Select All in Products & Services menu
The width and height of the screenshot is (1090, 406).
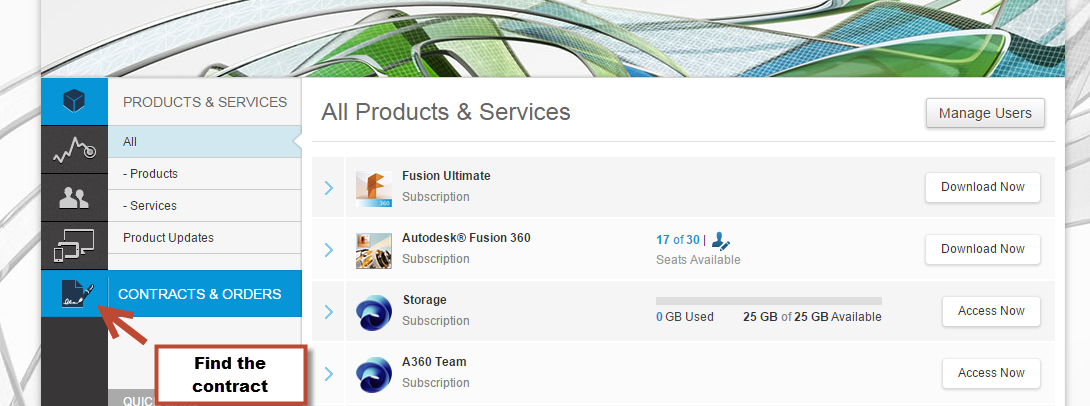[204, 142]
